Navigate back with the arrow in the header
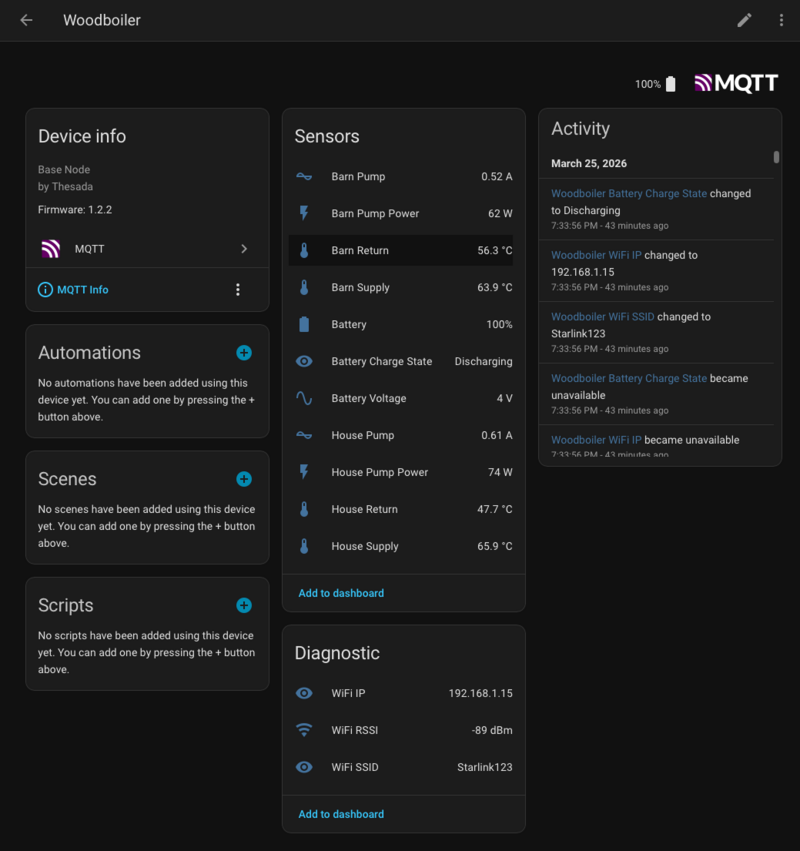This screenshot has height=851, width=800. 26,20
